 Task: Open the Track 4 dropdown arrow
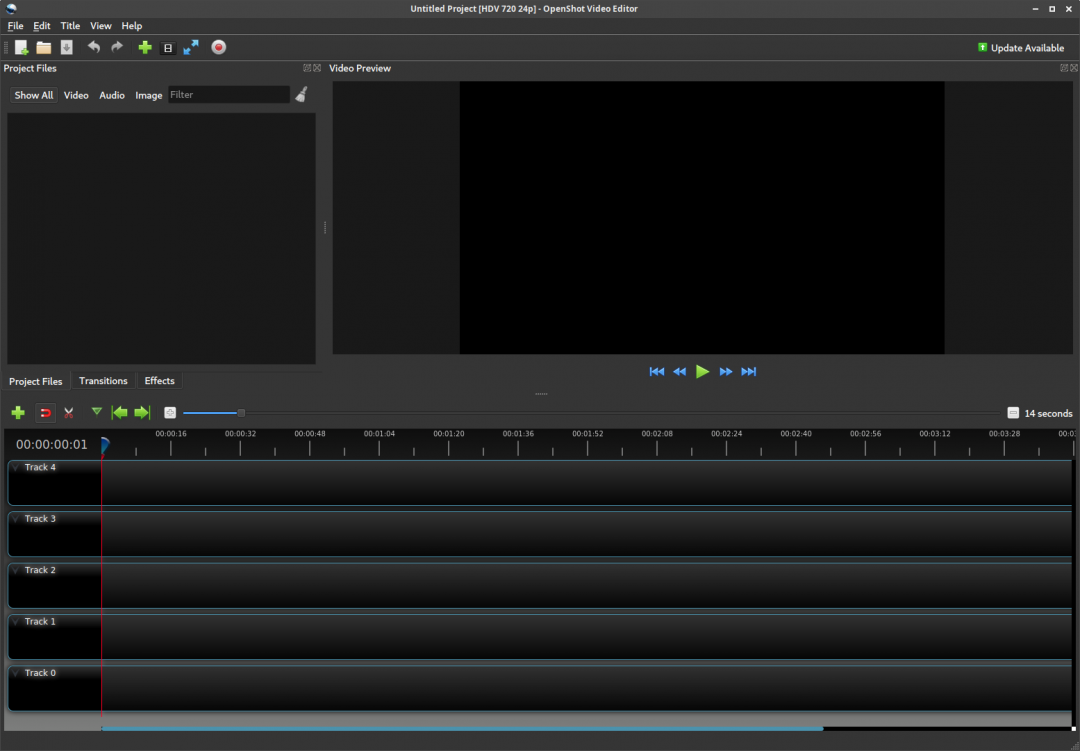click(x=16, y=467)
